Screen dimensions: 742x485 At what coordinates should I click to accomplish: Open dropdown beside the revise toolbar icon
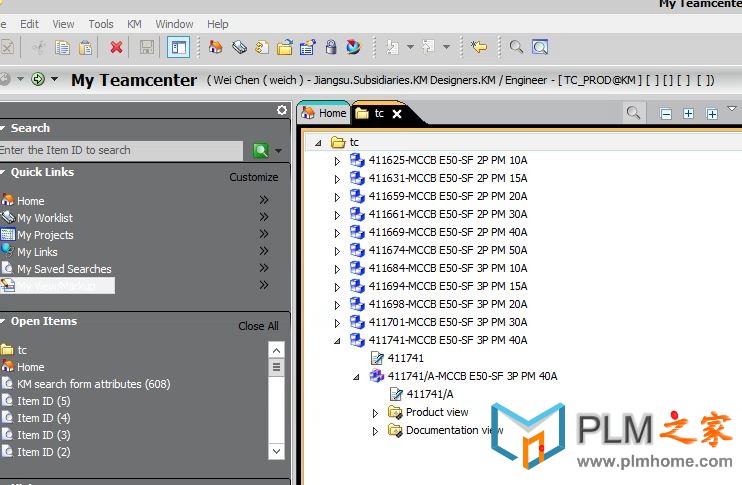(410, 47)
